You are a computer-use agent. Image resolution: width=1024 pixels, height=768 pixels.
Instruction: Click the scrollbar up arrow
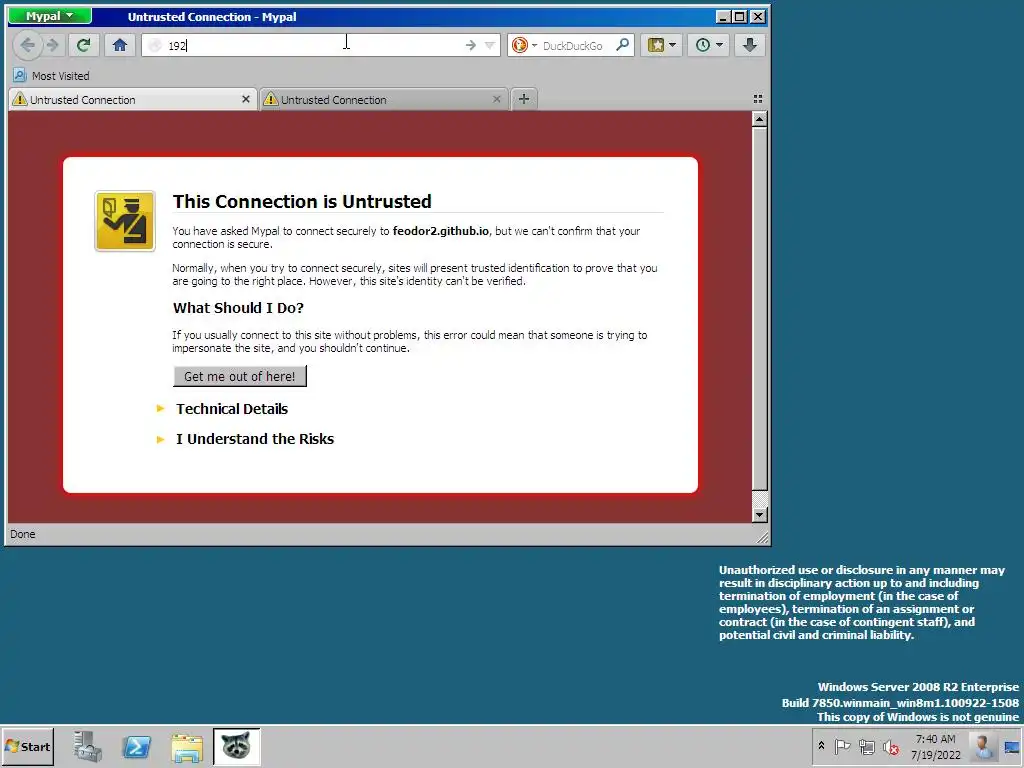pos(759,120)
